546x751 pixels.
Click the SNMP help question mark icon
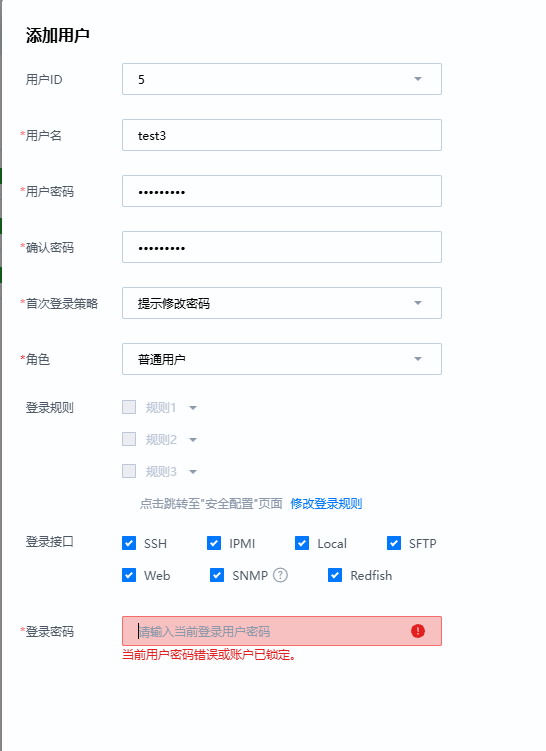click(280, 575)
